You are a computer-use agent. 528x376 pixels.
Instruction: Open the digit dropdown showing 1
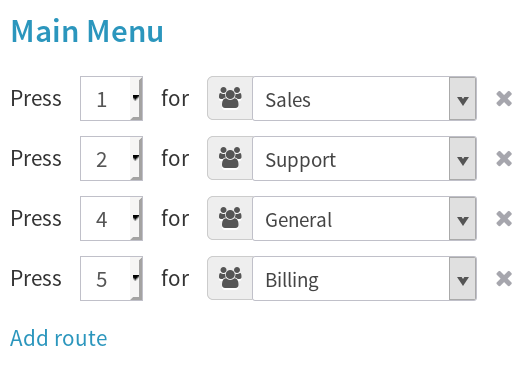111,98
